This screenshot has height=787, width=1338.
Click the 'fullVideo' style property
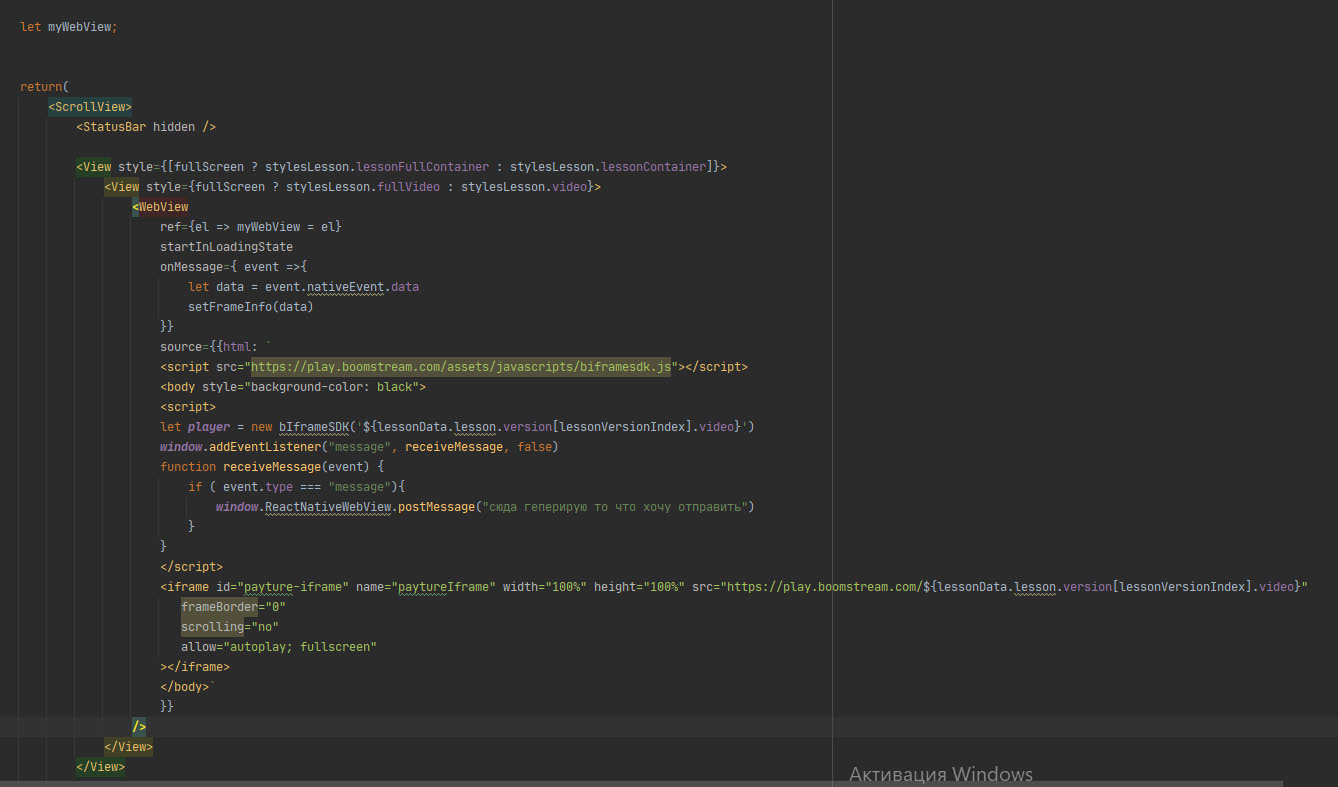[x=408, y=186]
